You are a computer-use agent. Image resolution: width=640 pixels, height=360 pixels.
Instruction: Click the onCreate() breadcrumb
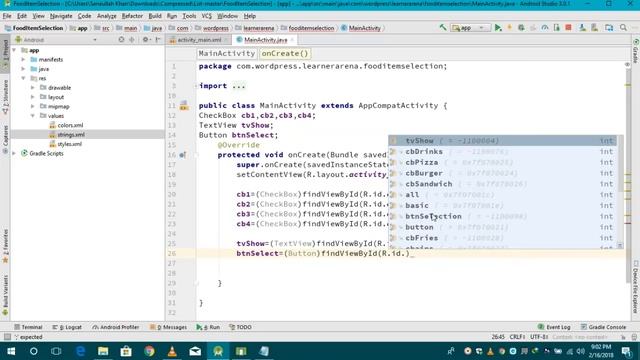tap(285, 53)
